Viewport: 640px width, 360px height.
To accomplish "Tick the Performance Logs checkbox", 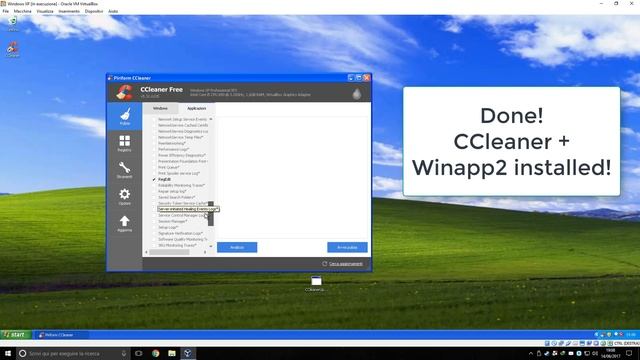I will (x=154, y=149).
